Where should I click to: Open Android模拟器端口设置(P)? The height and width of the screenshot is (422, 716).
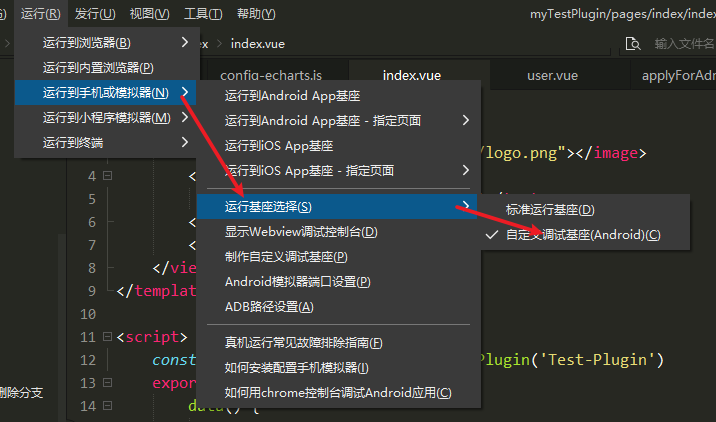point(338,282)
